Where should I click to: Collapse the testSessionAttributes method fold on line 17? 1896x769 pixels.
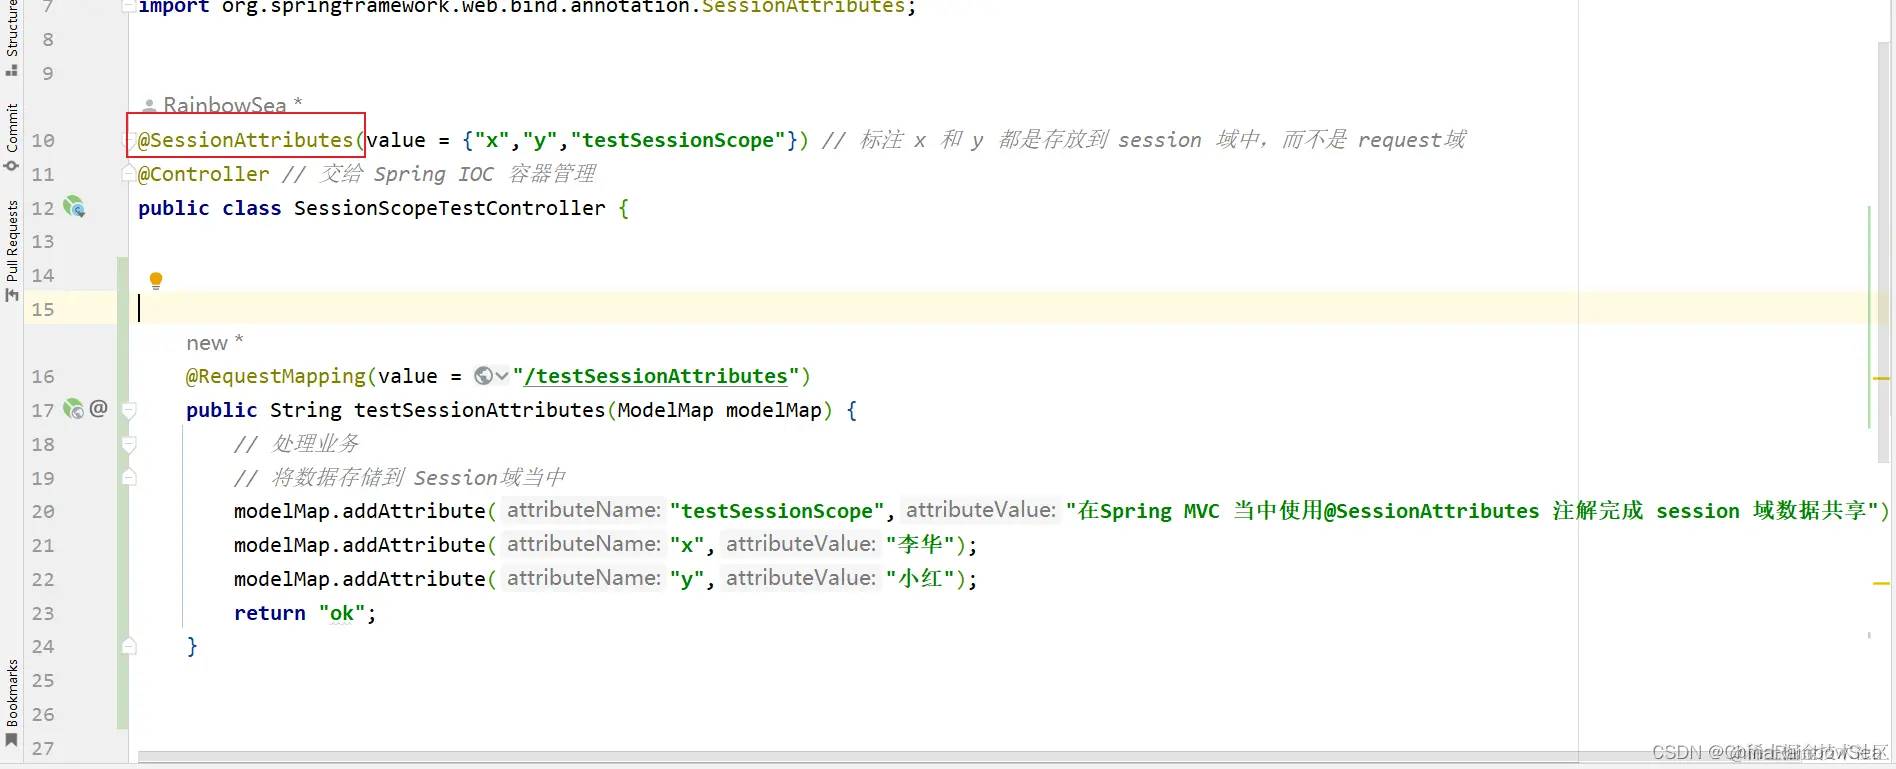tap(129, 410)
